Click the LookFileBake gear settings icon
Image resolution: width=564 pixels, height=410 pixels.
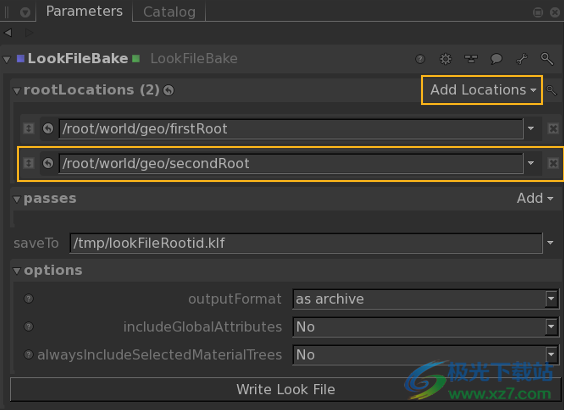[x=445, y=59]
